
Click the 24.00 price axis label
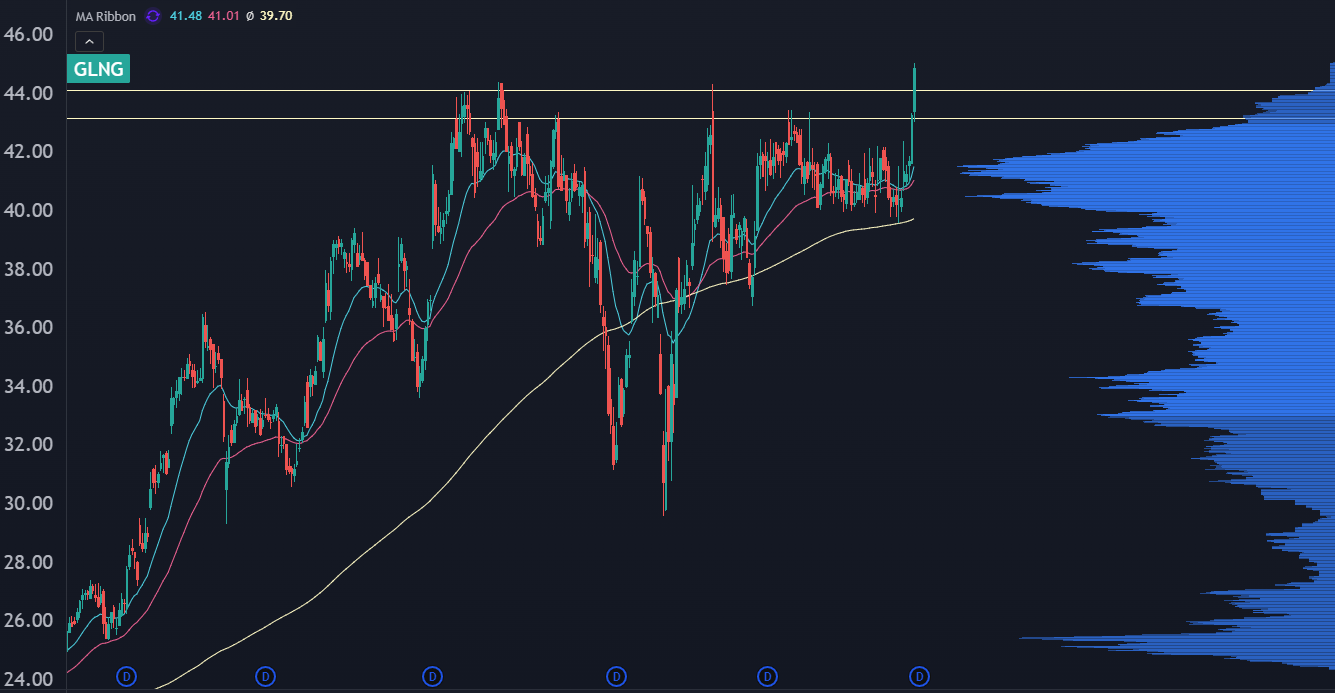click(28, 679)
